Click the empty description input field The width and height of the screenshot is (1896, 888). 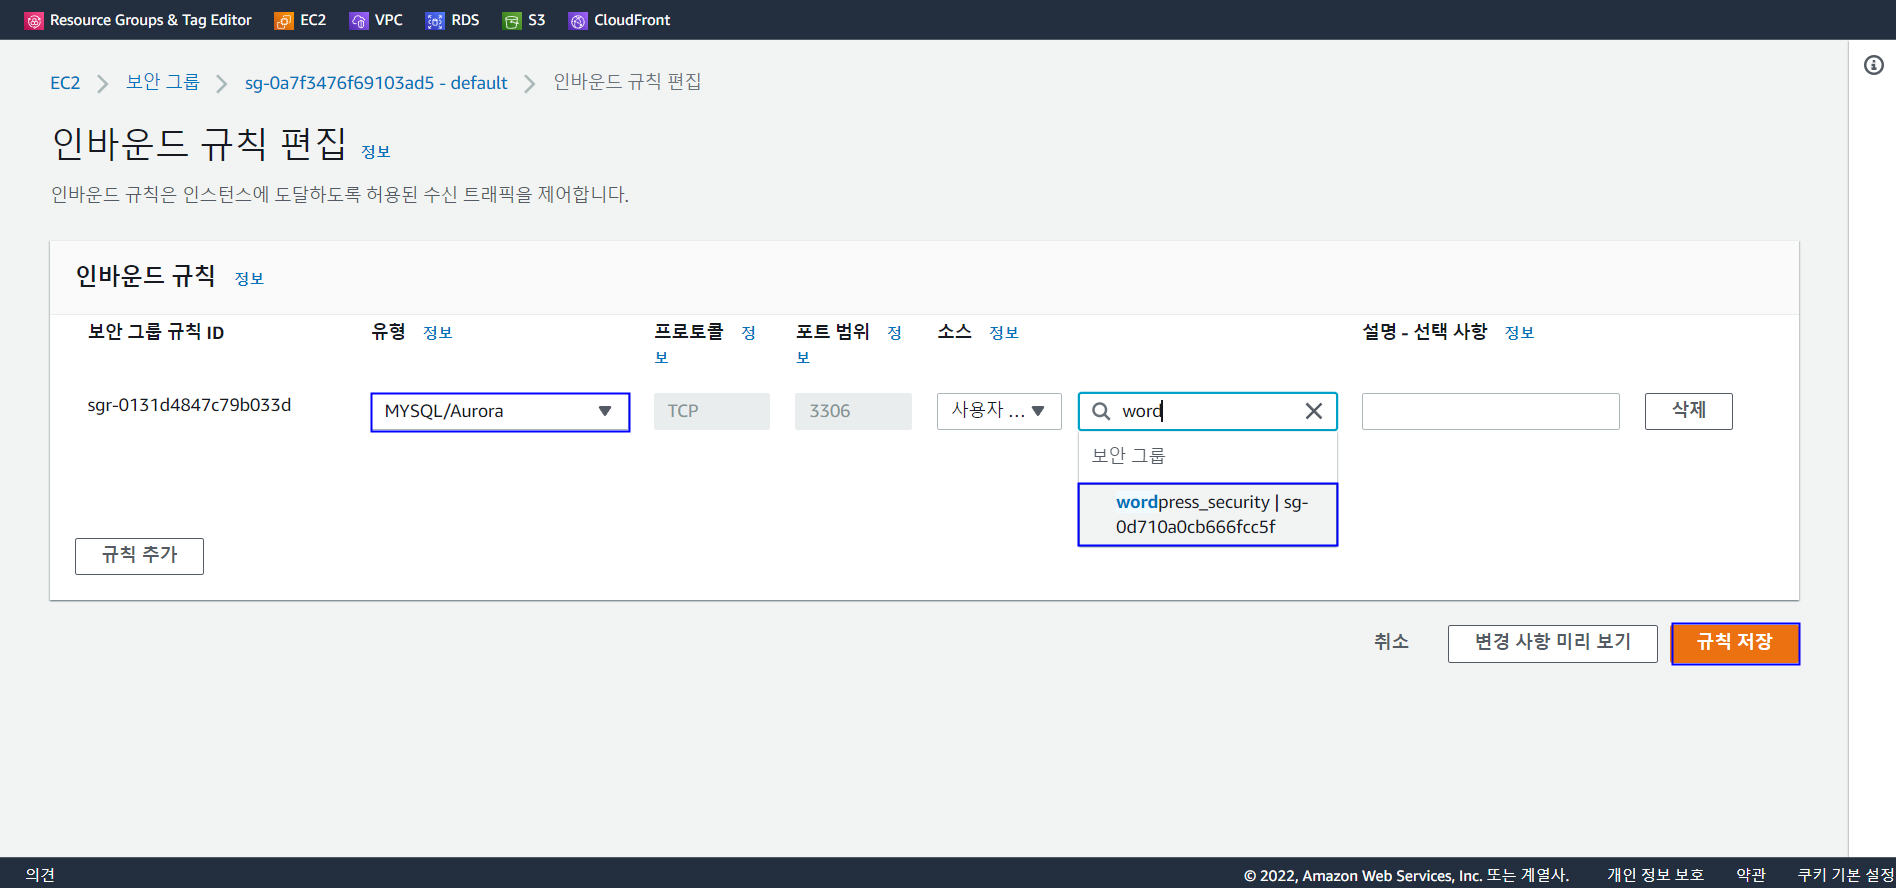[1490, 411]
